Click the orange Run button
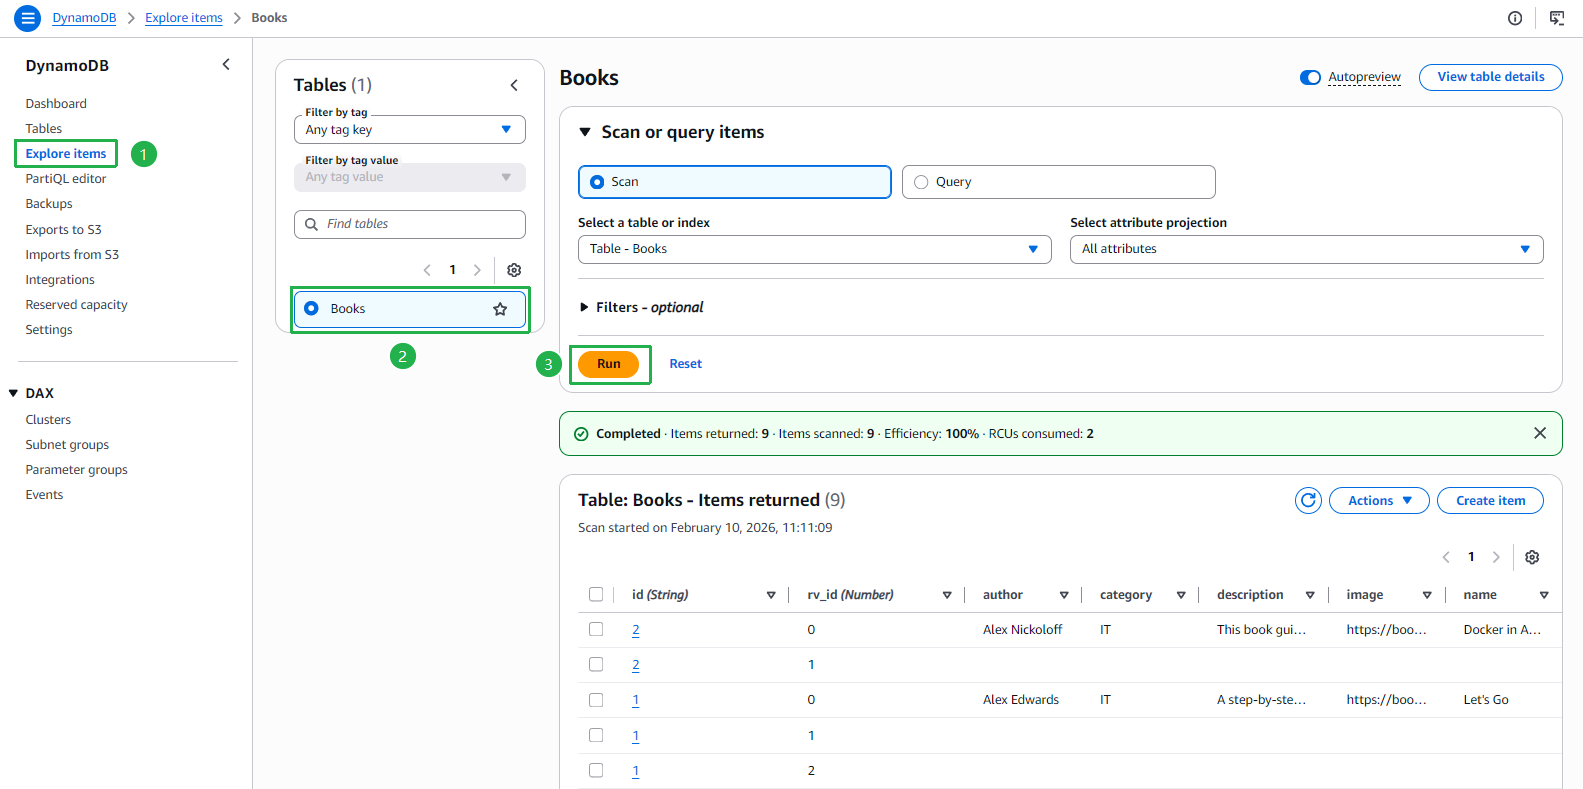1583x789 pixels. coord(609,364)
